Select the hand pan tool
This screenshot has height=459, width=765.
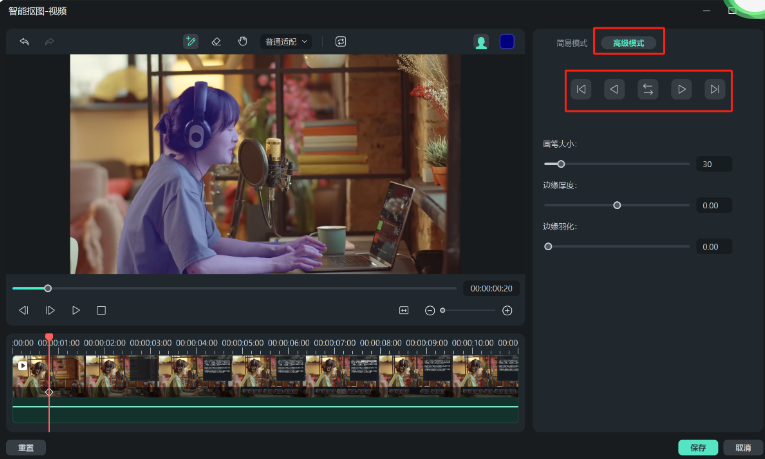point(242,42)
